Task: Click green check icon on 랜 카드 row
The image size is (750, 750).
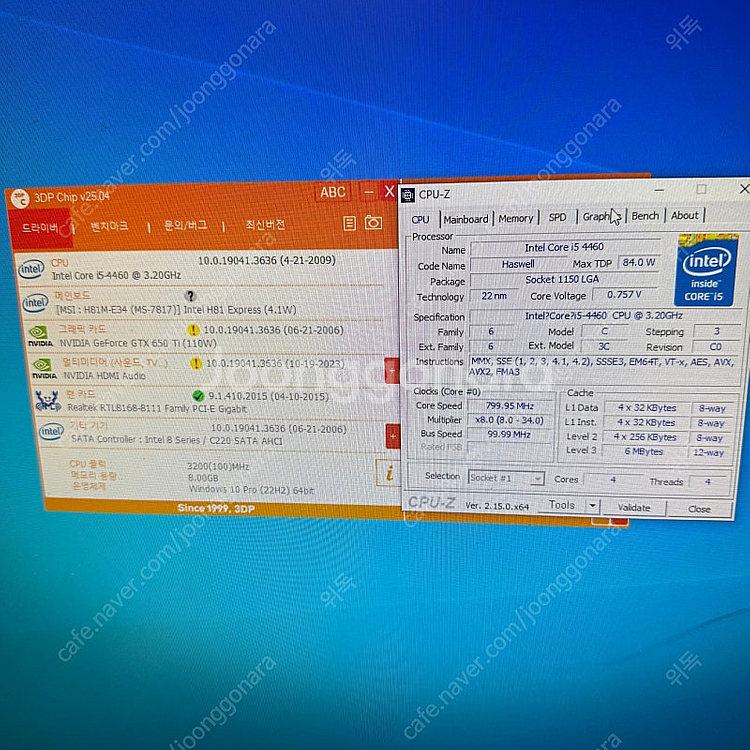Action: pyautogui.click(x=198, y=396)
